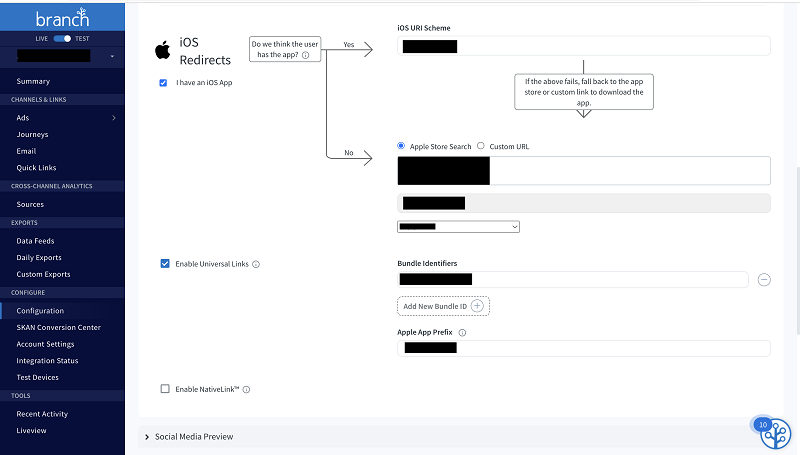This screenshot has width=800, height=455.
Task: Open SKAN Conversion Center
Action: tap(59, 327)
